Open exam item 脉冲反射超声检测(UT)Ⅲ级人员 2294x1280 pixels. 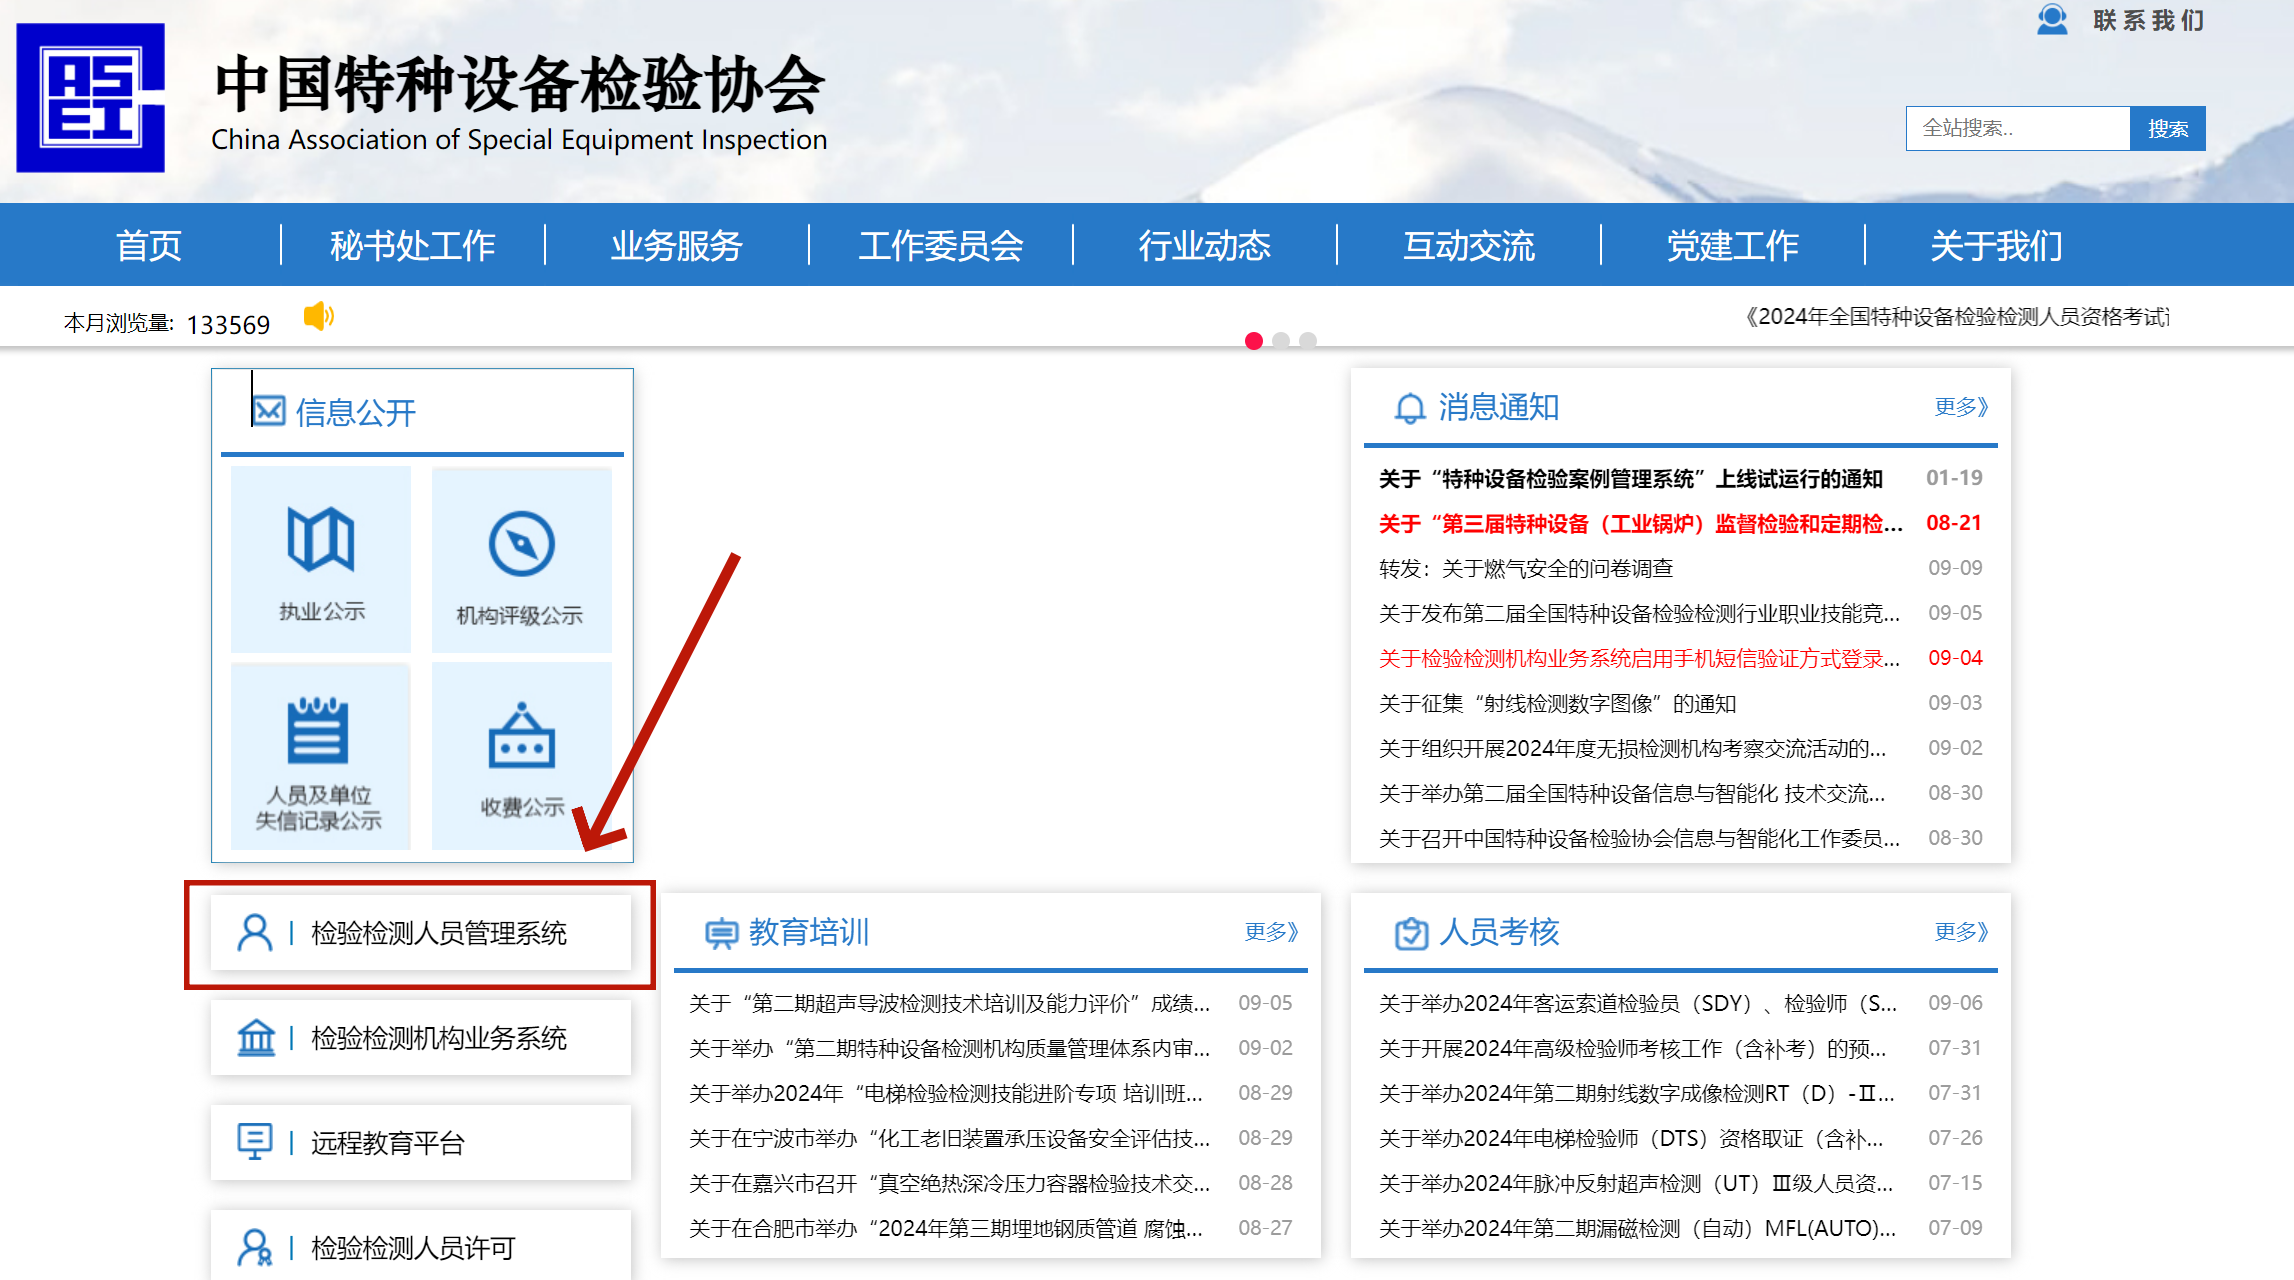click(x=1636, y=1183)
